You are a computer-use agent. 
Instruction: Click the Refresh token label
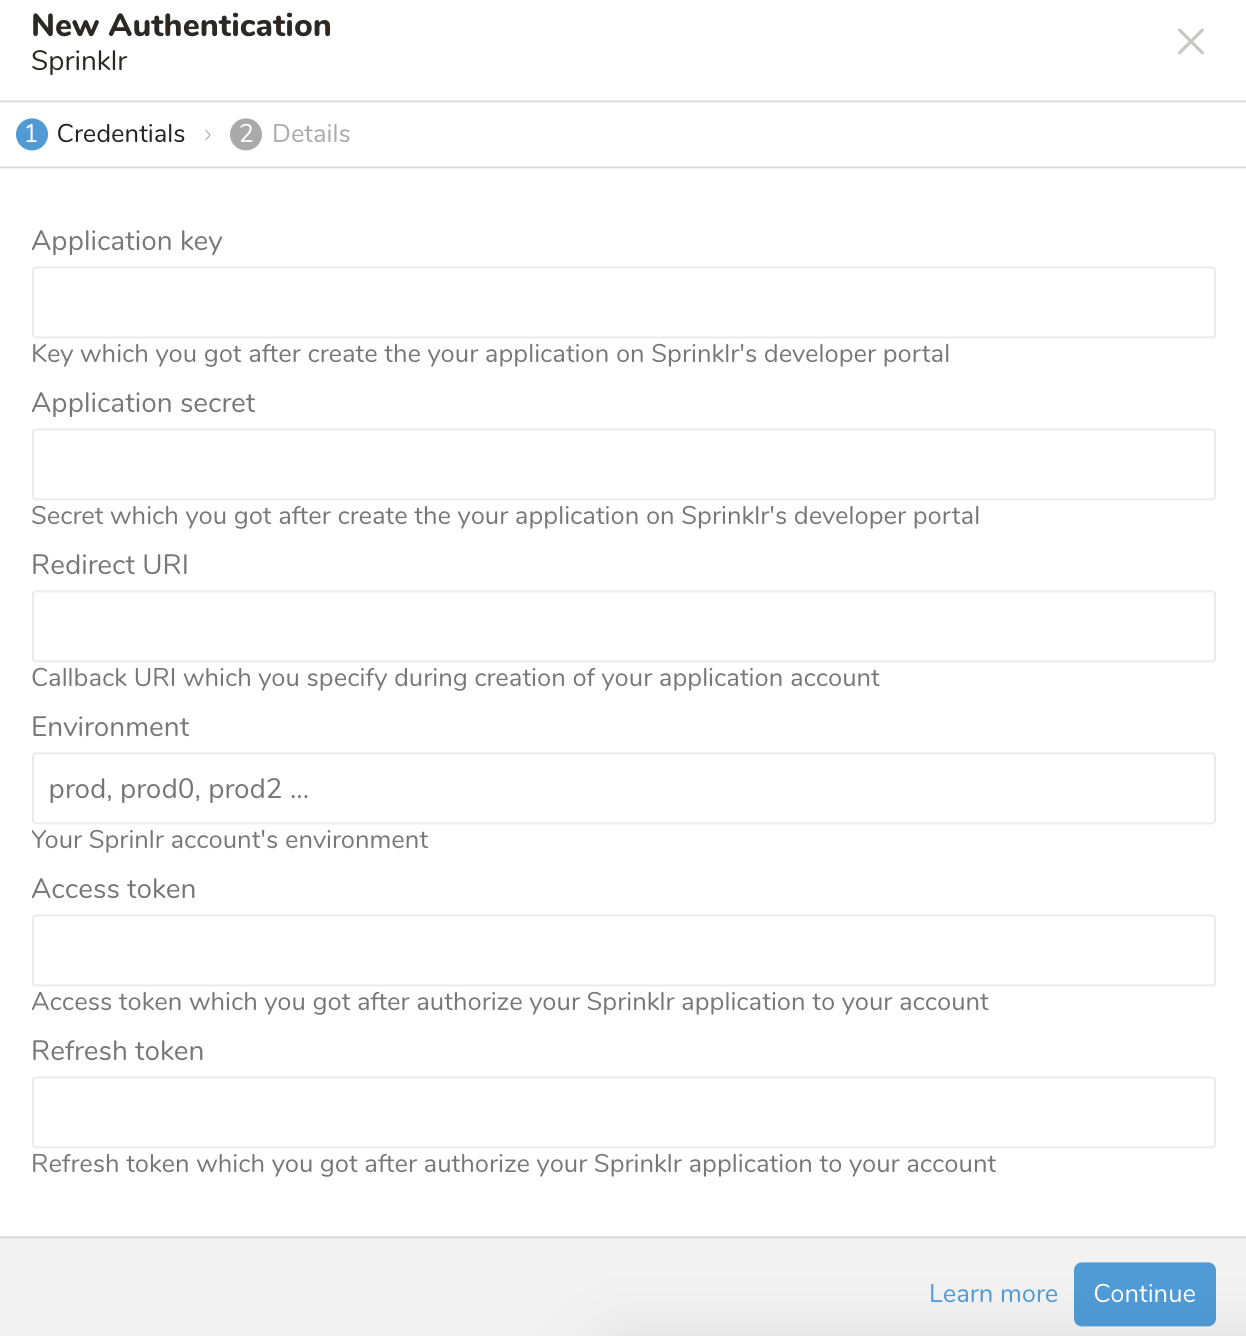click(x=118, y=1051)
